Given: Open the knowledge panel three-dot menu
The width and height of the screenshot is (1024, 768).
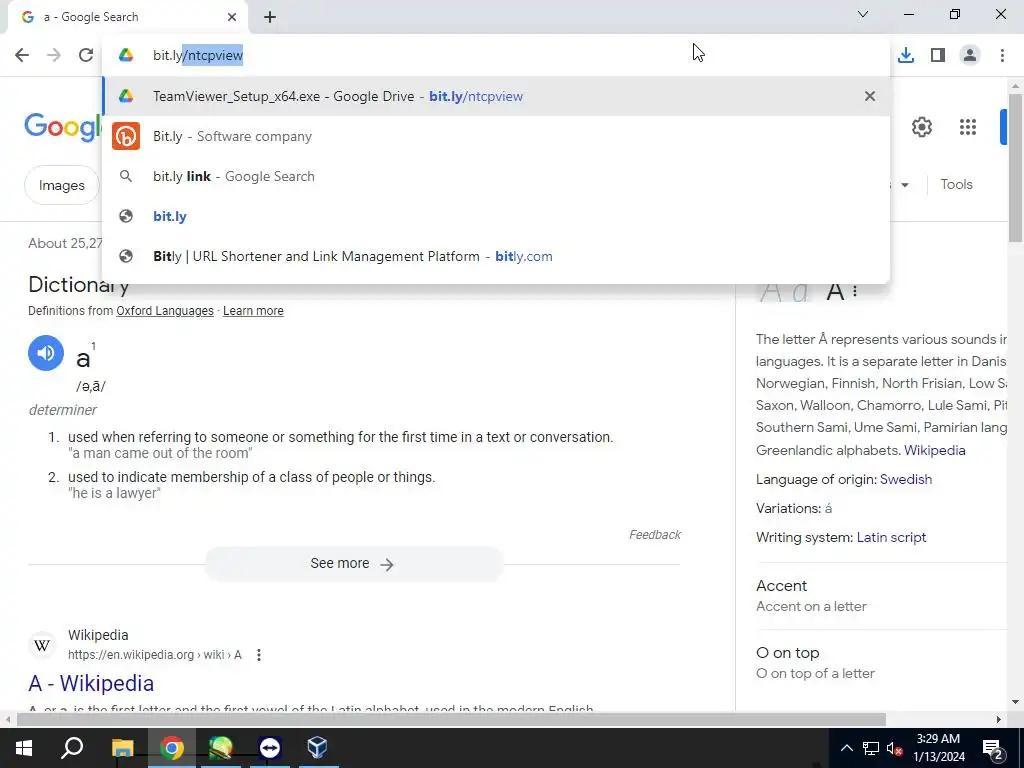Looking at the screenshot, I should 855,291.
